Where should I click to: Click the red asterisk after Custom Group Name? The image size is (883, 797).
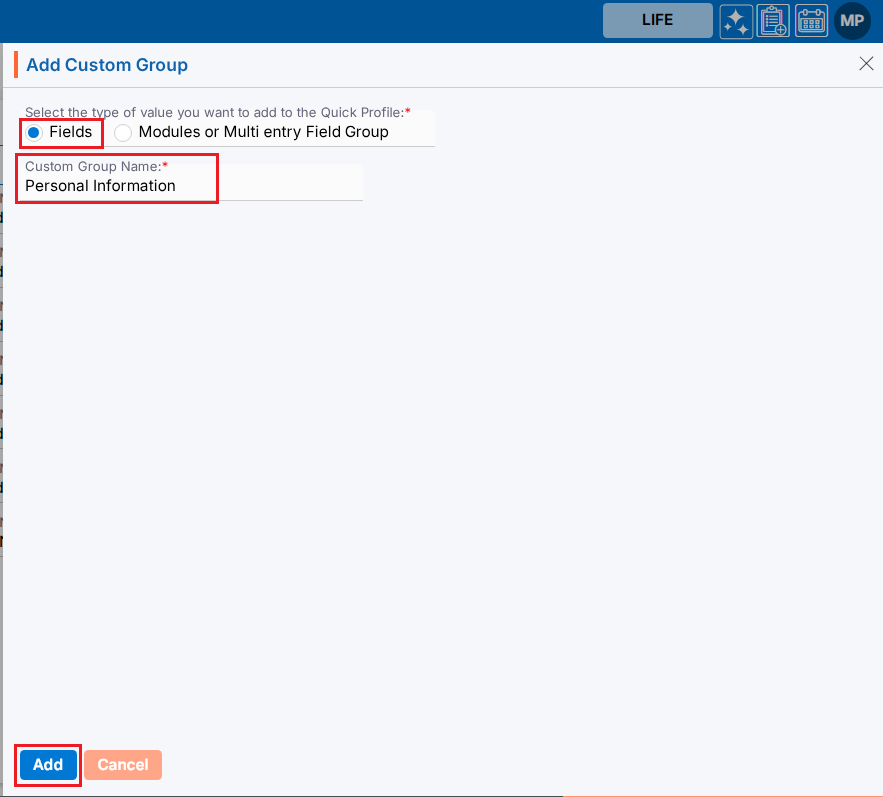tap(165, 166)
